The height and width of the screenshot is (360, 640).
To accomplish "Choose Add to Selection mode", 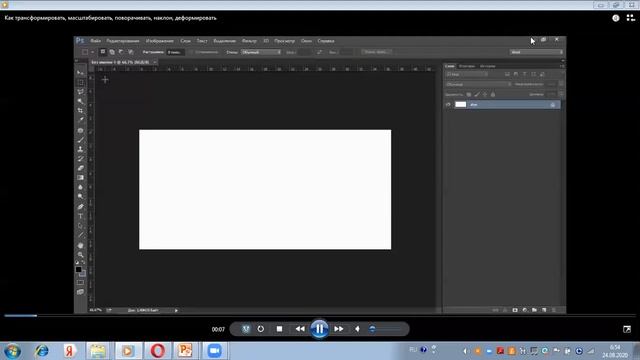I will pyautogui.click(x=112, y=52).
